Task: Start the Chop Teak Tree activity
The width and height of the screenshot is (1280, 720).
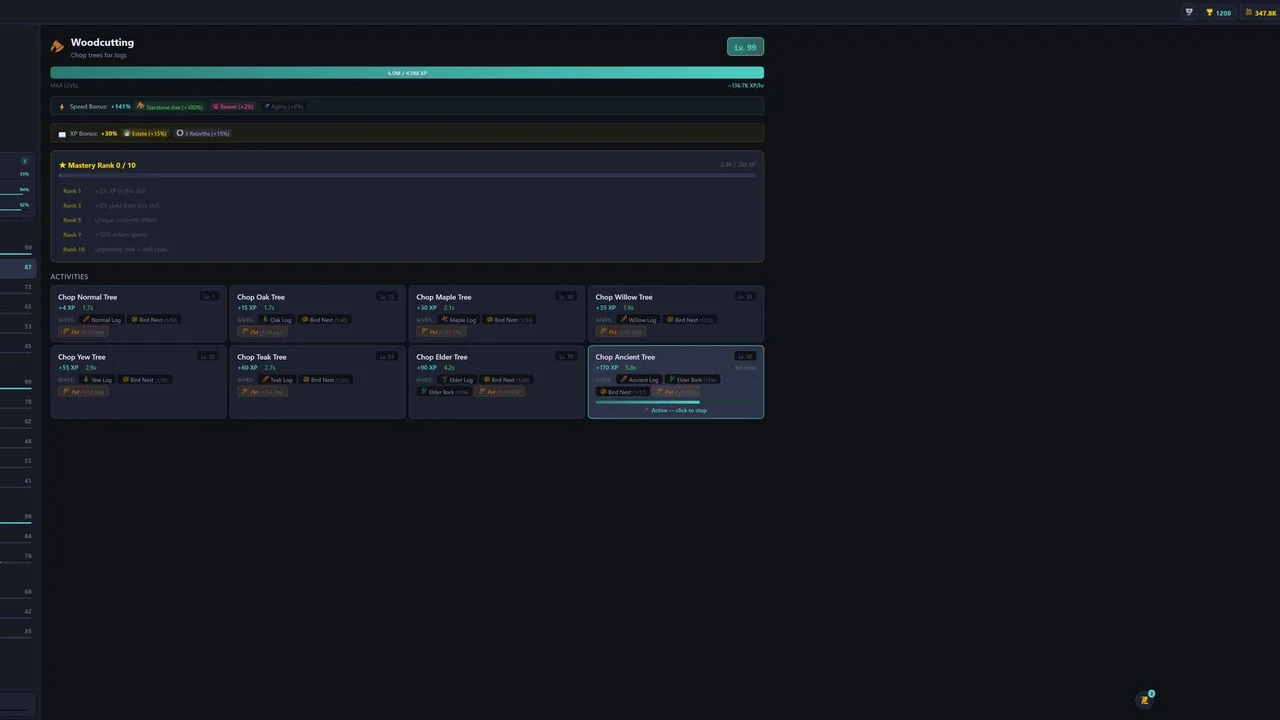Action: (317, 382)
